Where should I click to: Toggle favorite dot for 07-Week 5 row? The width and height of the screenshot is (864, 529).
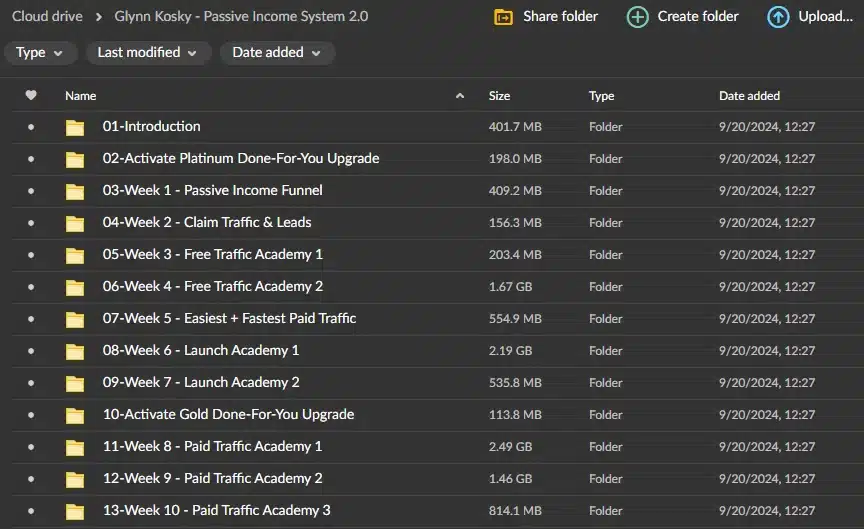coord(31,319)
